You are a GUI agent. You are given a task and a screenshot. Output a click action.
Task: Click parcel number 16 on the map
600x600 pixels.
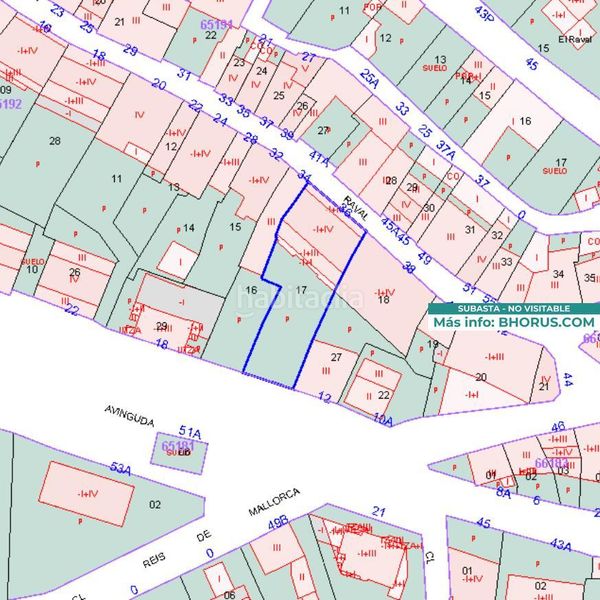point(251,290)
